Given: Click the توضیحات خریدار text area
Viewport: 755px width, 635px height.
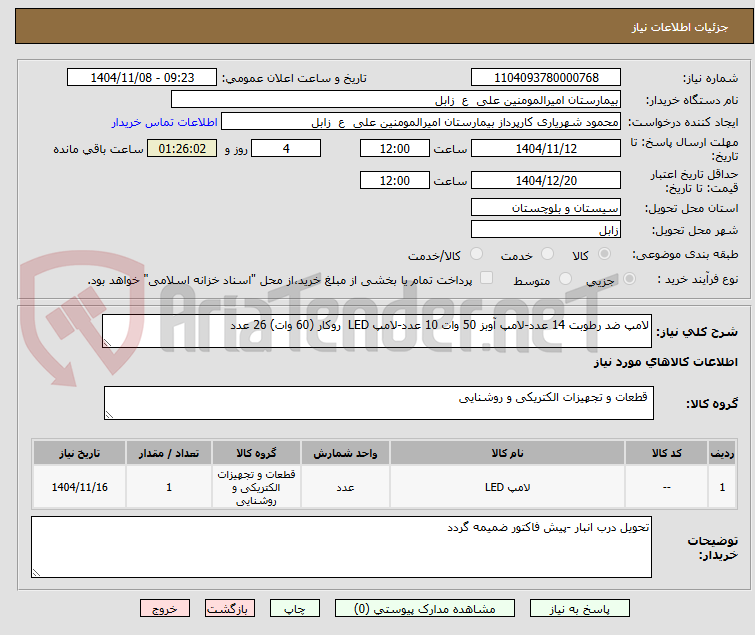Looking at the screenshot, I should click(x=341, y=547).
